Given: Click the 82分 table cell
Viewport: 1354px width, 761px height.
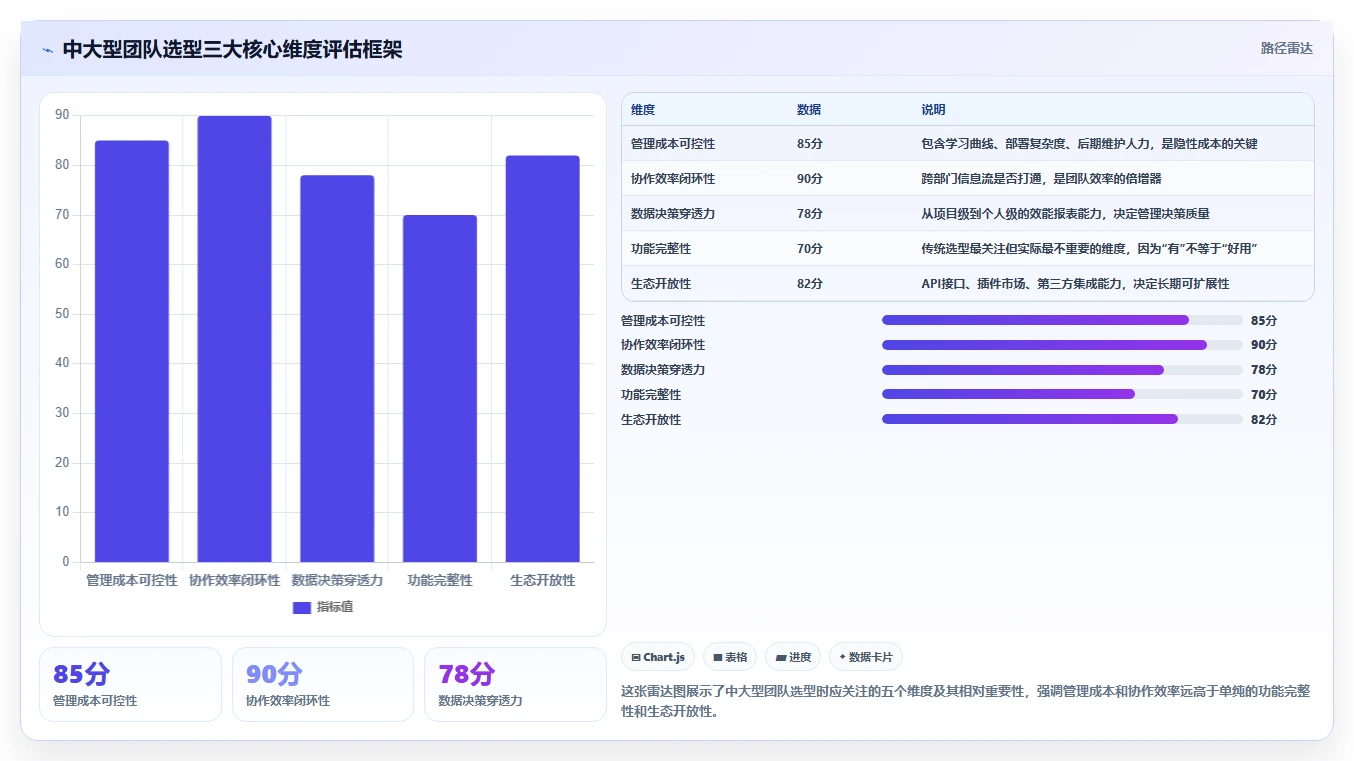Looking at the screenshot, I should click(810, 284).
